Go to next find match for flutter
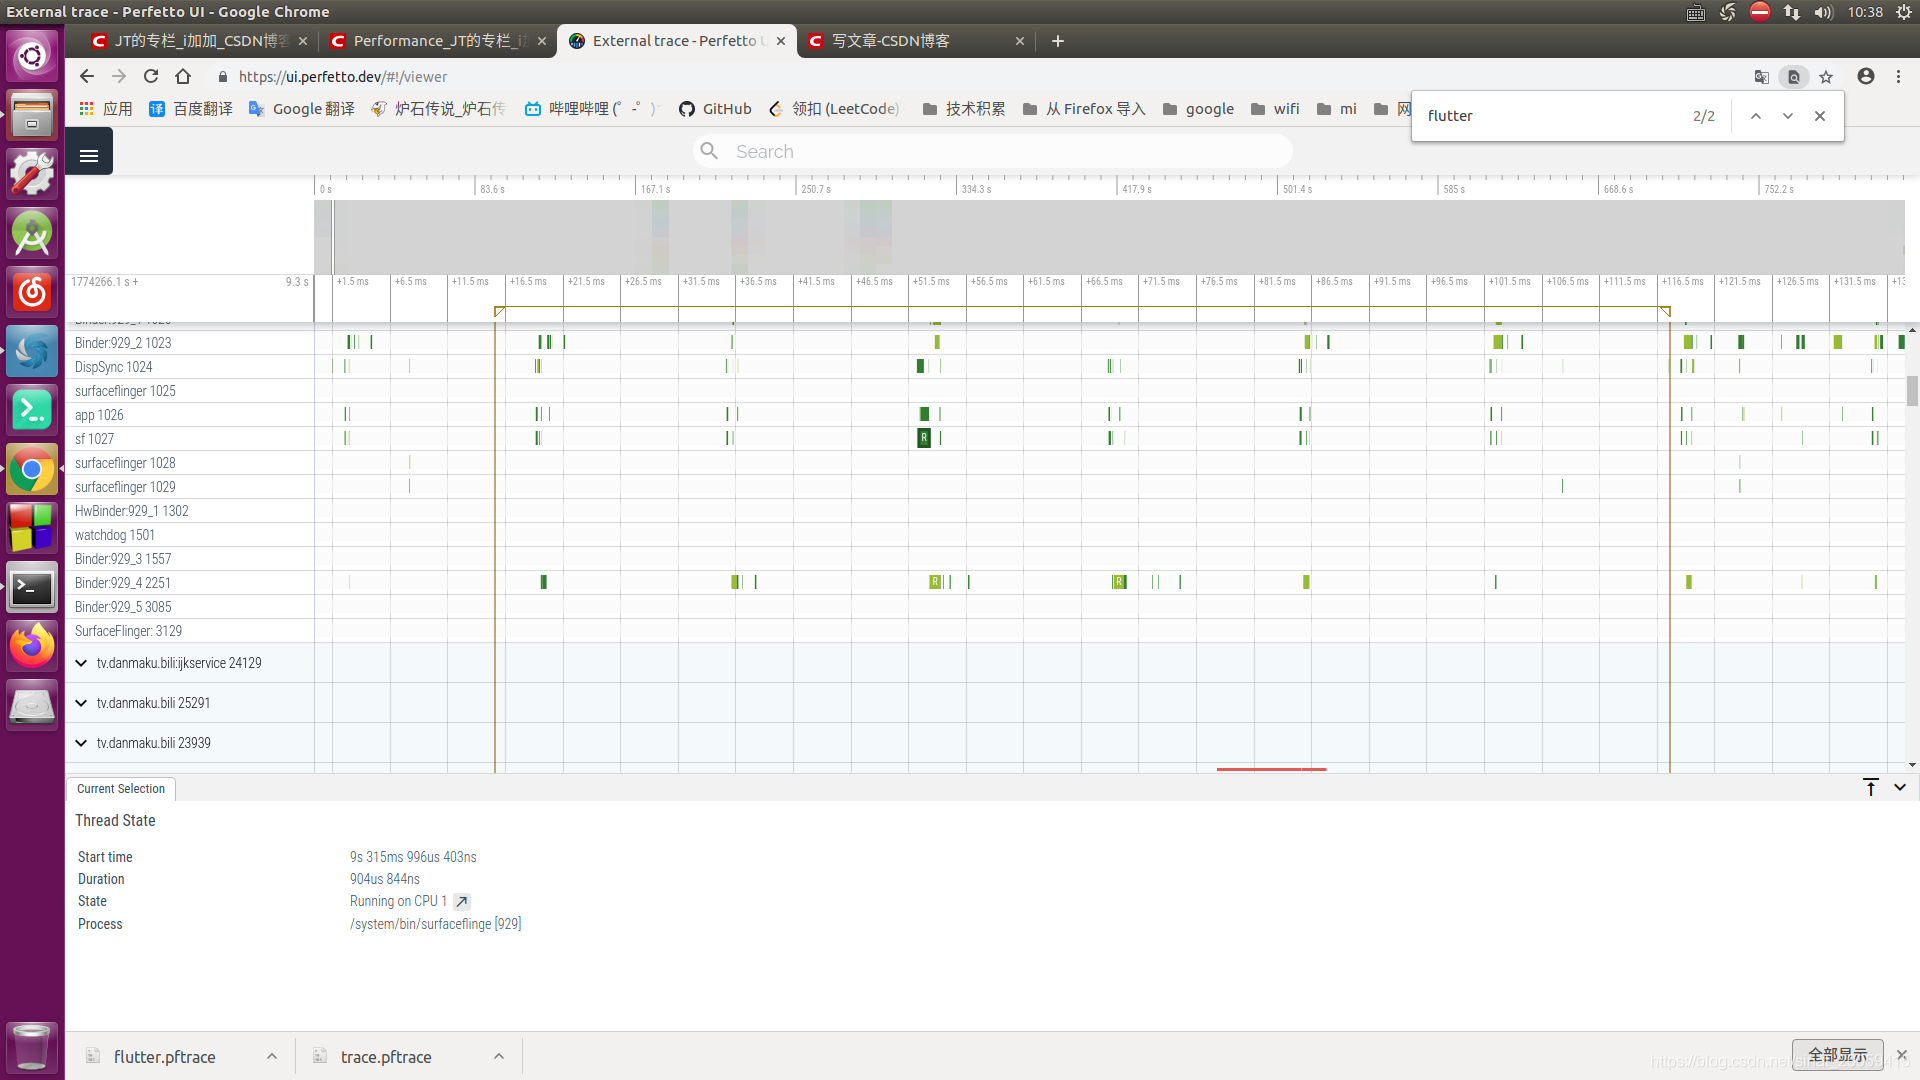This screenshot has width=1920, height=1080. point(1787,116)
